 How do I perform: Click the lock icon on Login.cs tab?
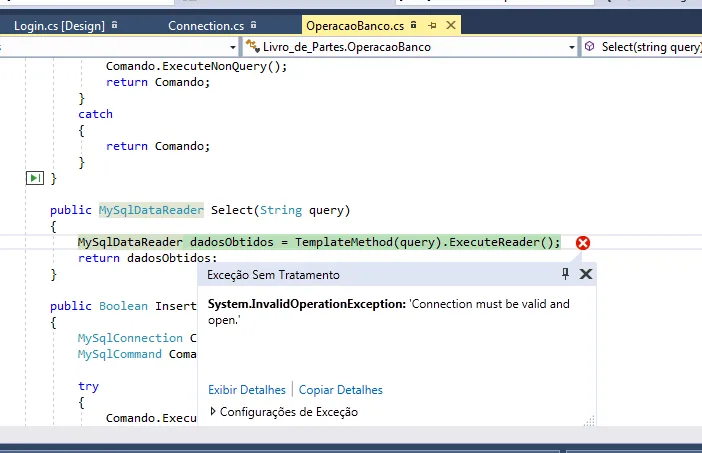click(x=115, y=25)
